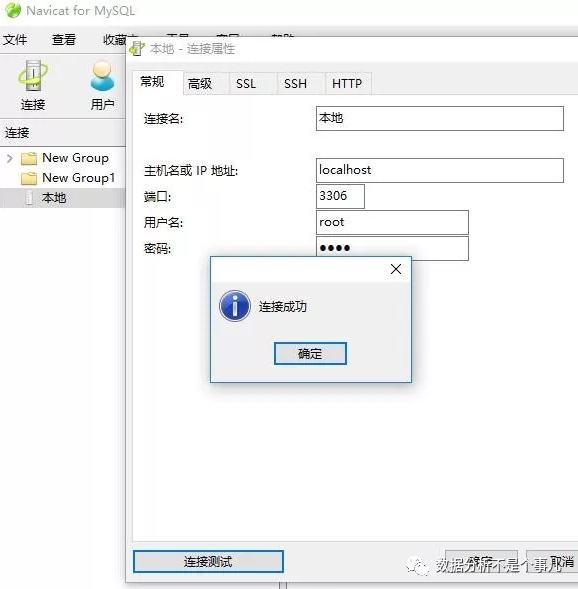Open the 查看 menu
Image resolution: width=578 pixels, height=589 pixels.
tap(64, 39)
